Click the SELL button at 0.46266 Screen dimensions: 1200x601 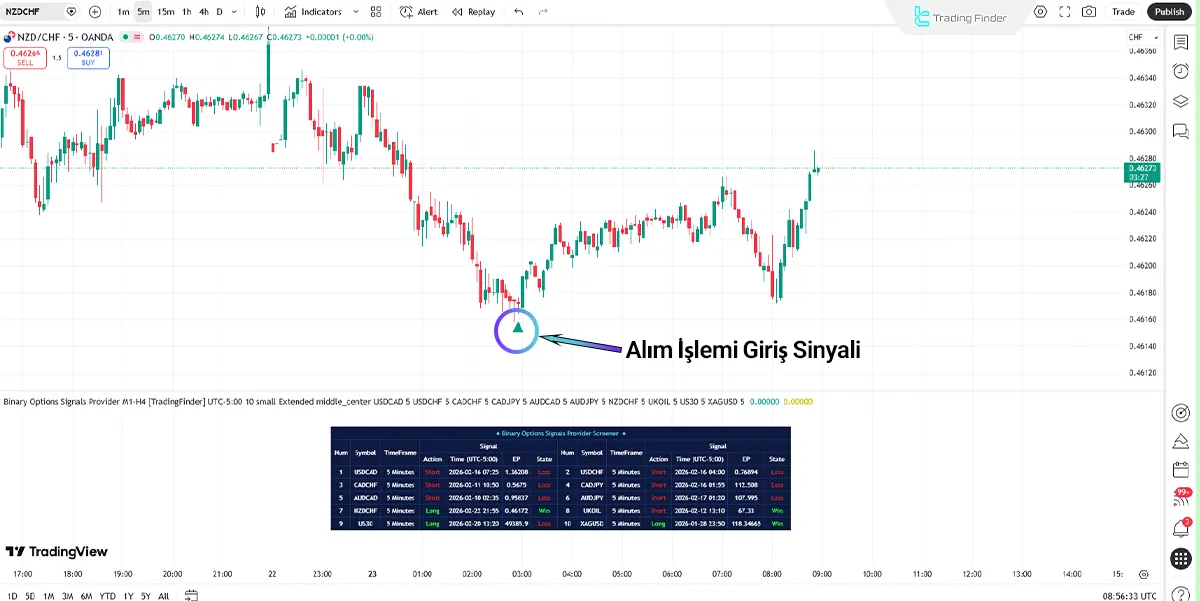(x=24, y=59)
